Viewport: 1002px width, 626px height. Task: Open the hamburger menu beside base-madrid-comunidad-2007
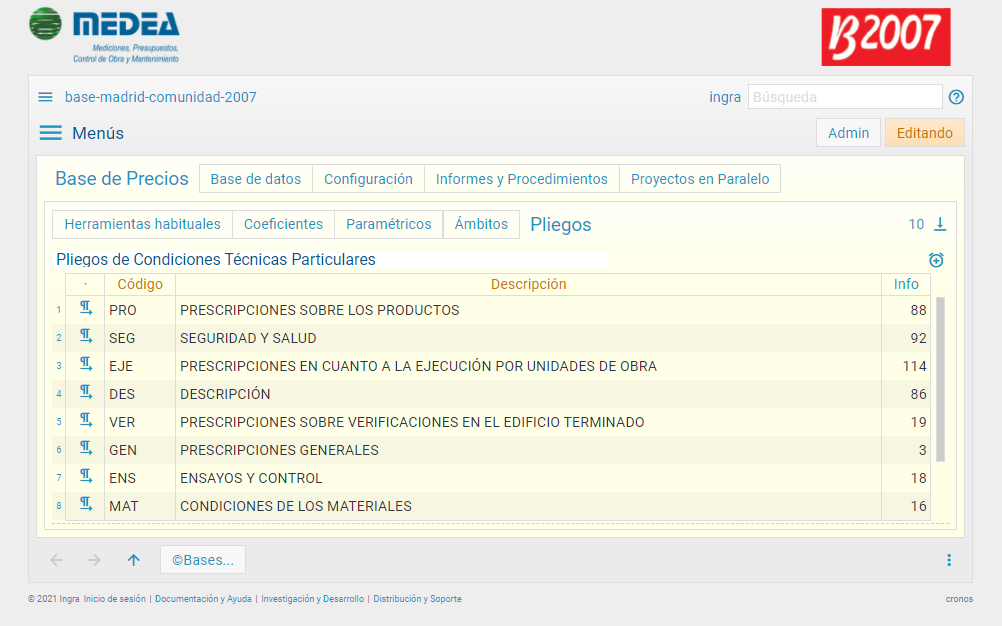click(45, 97)
